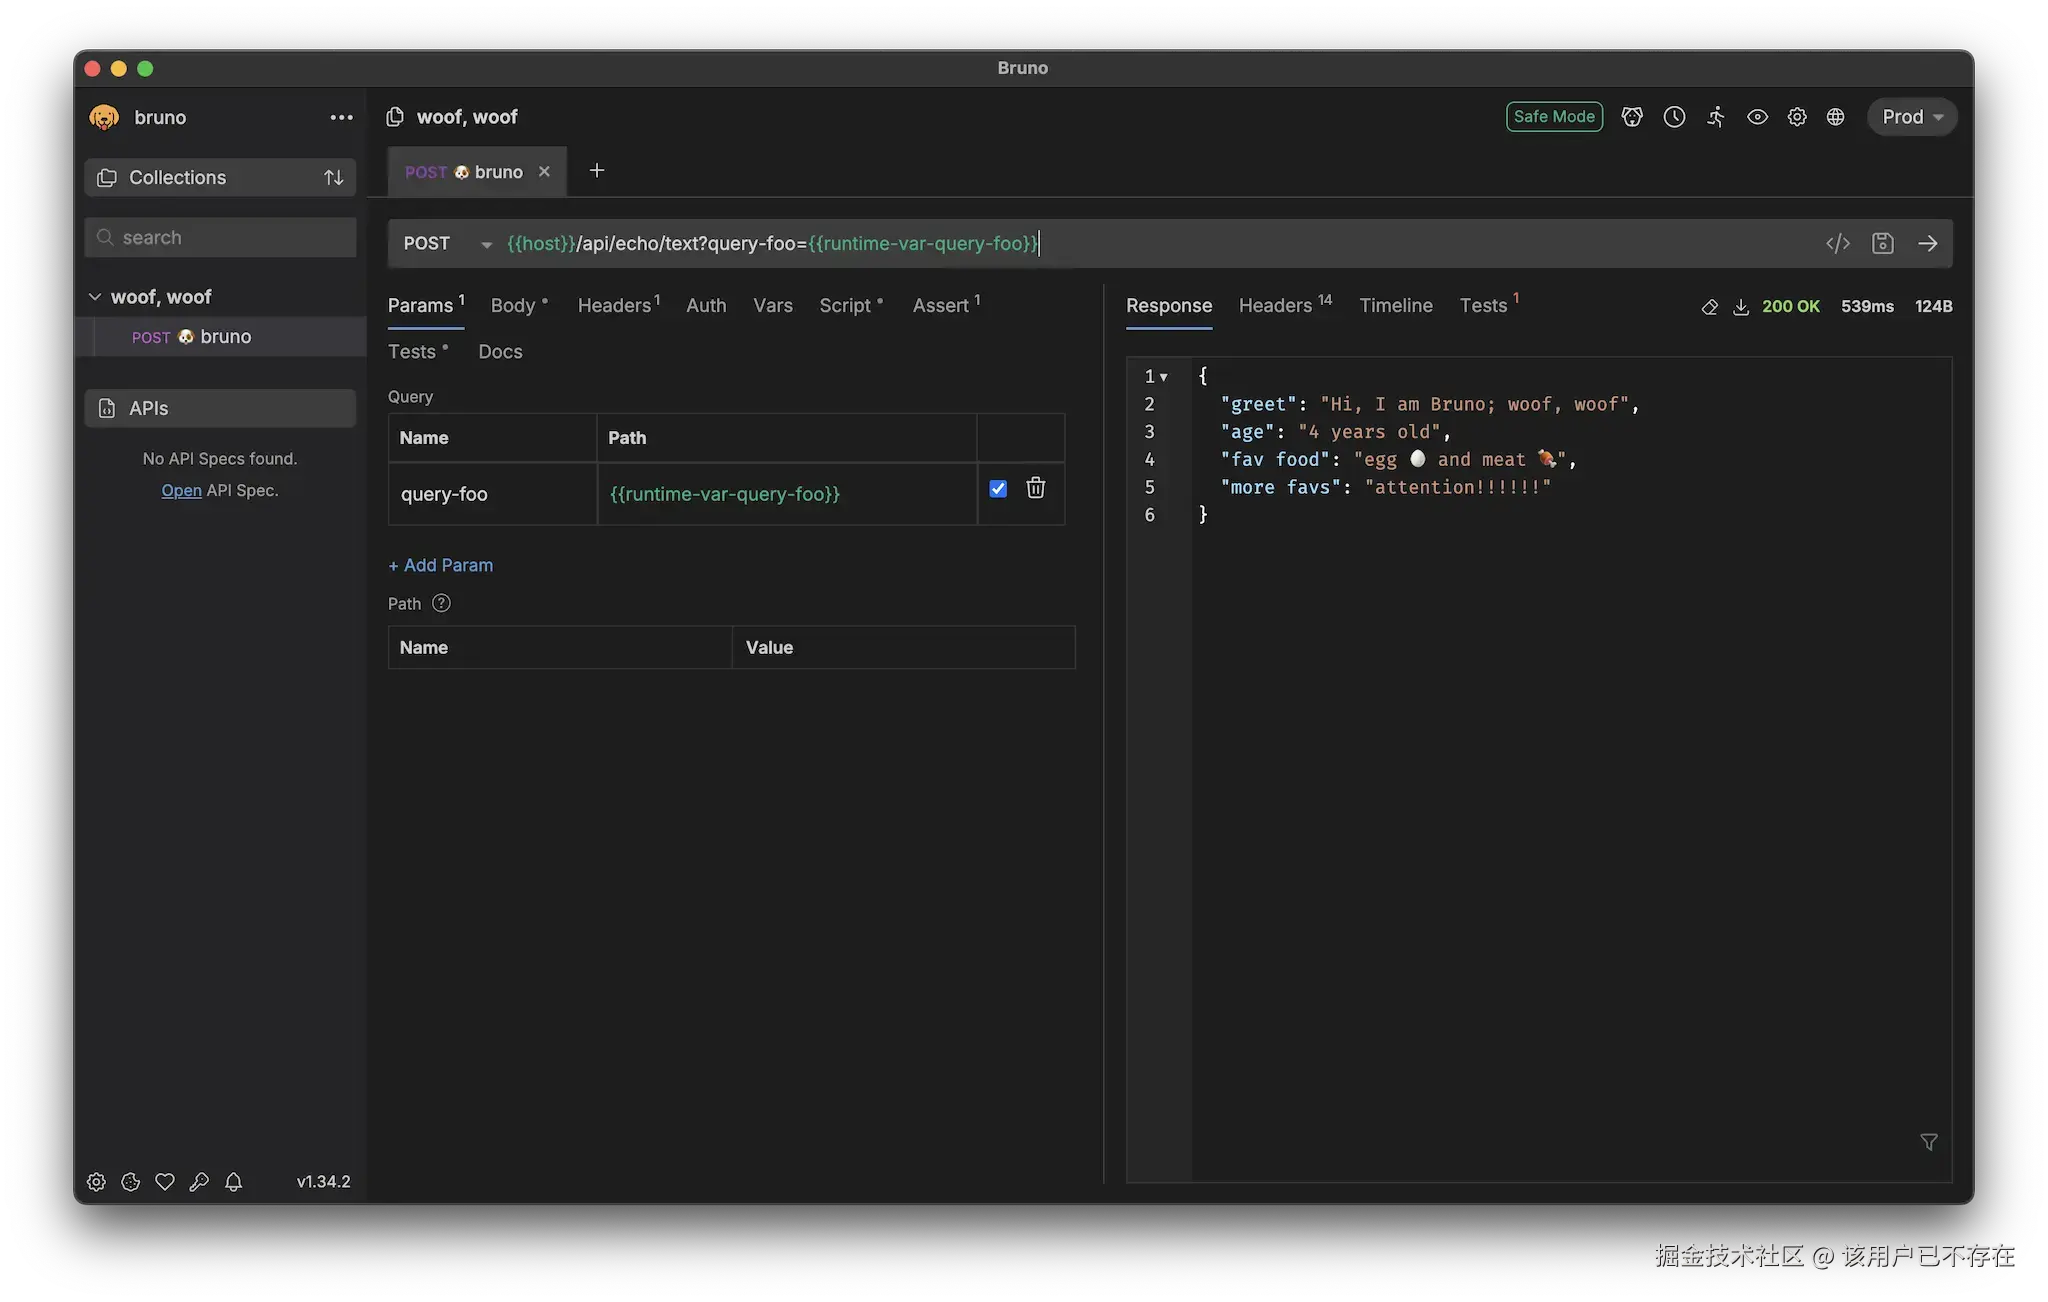
Task: Uncheck the query-foo param checkbox
Action: [x=997, y=488]
